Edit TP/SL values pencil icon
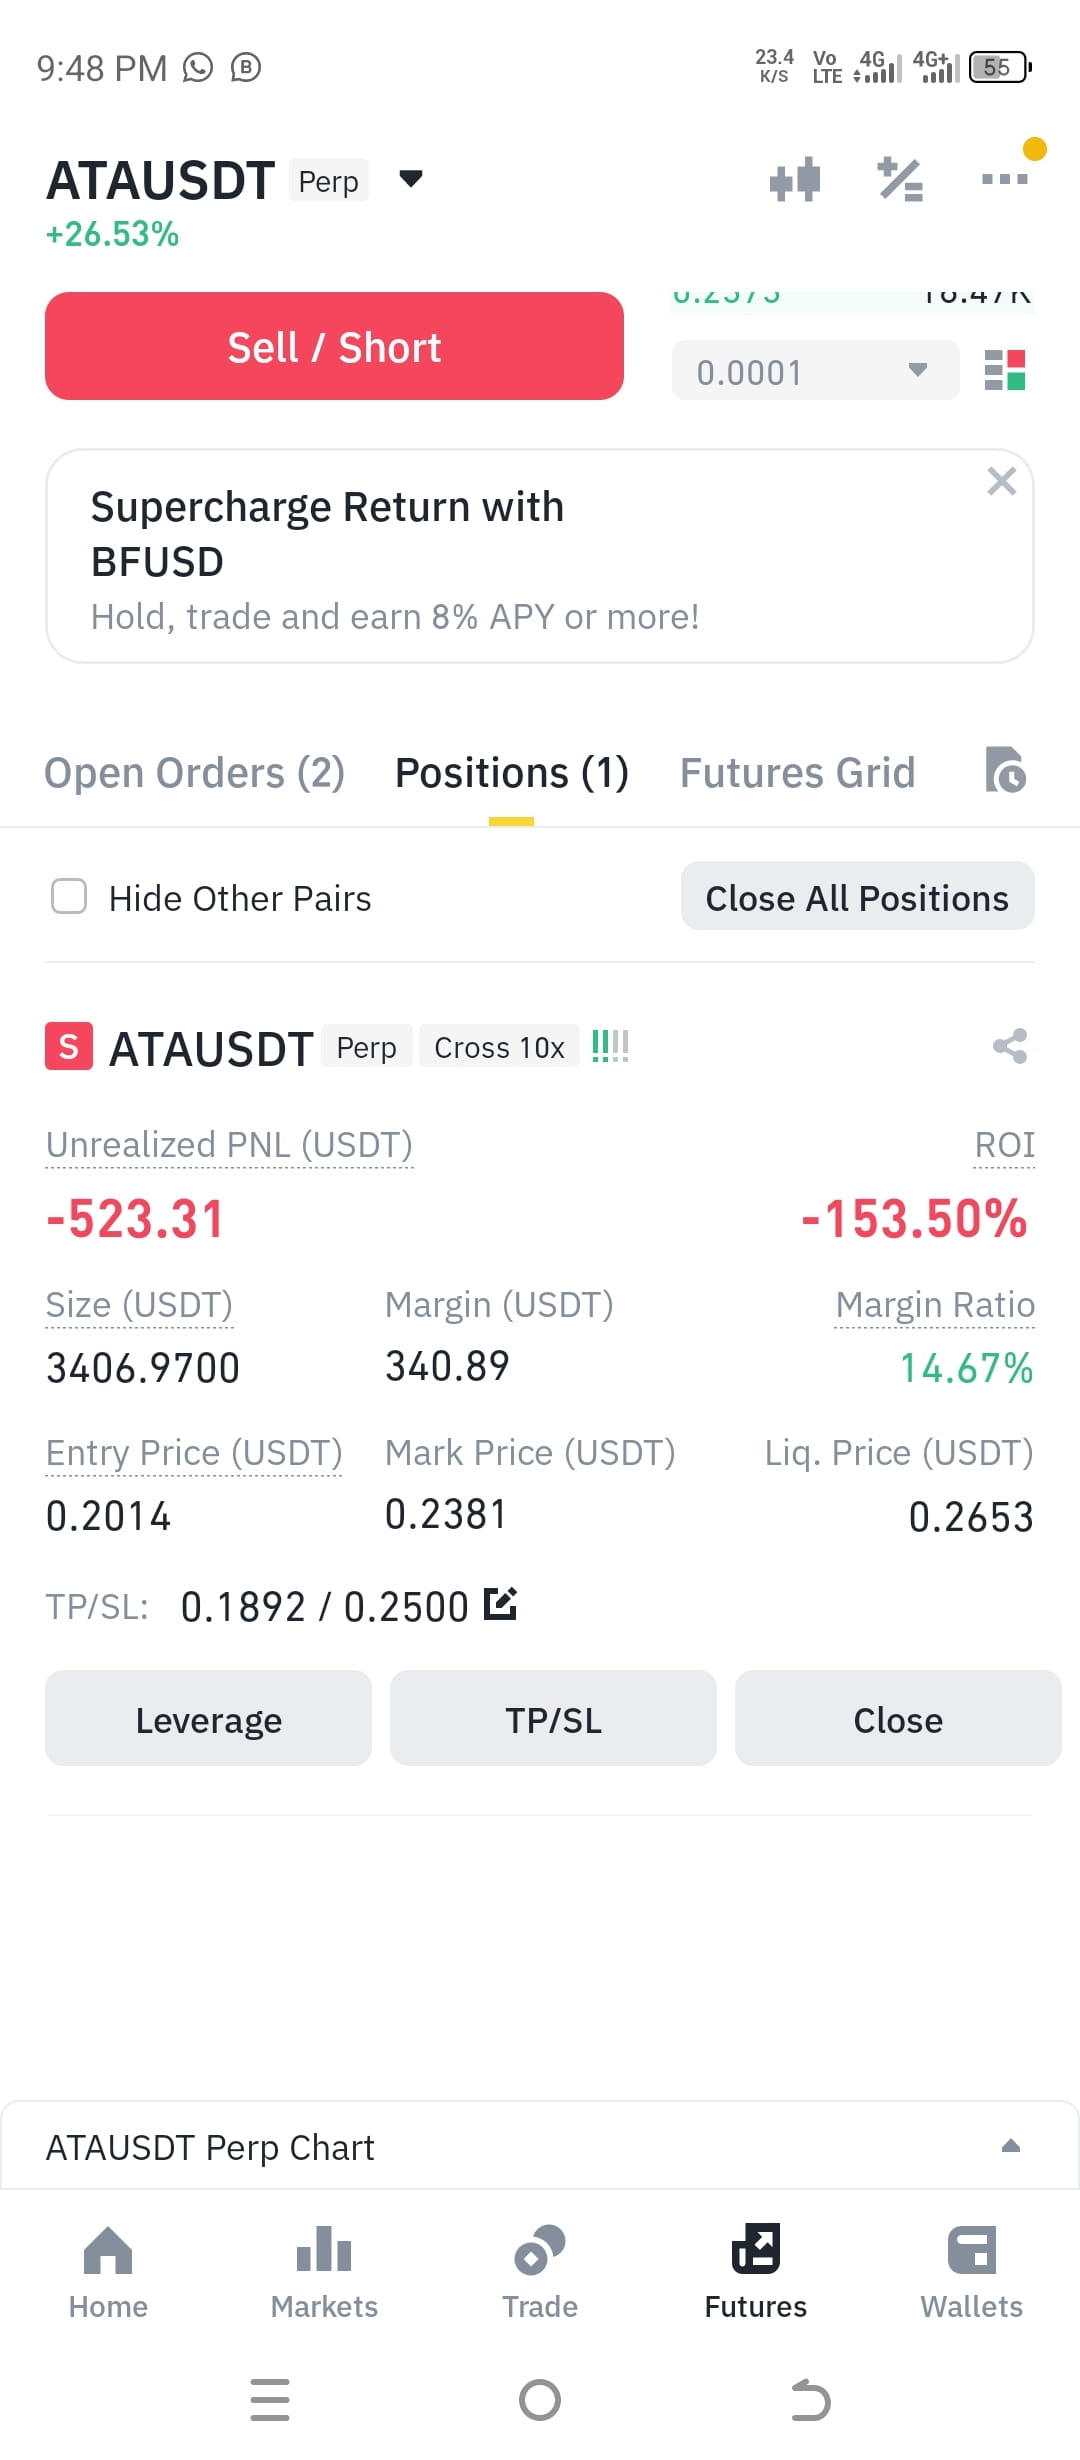1080x2460 pixels. pyautogui.click(x=500, y=1604)
